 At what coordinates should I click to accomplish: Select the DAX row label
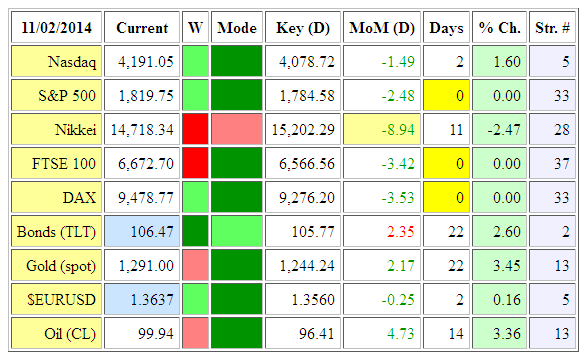pos(57,197)
